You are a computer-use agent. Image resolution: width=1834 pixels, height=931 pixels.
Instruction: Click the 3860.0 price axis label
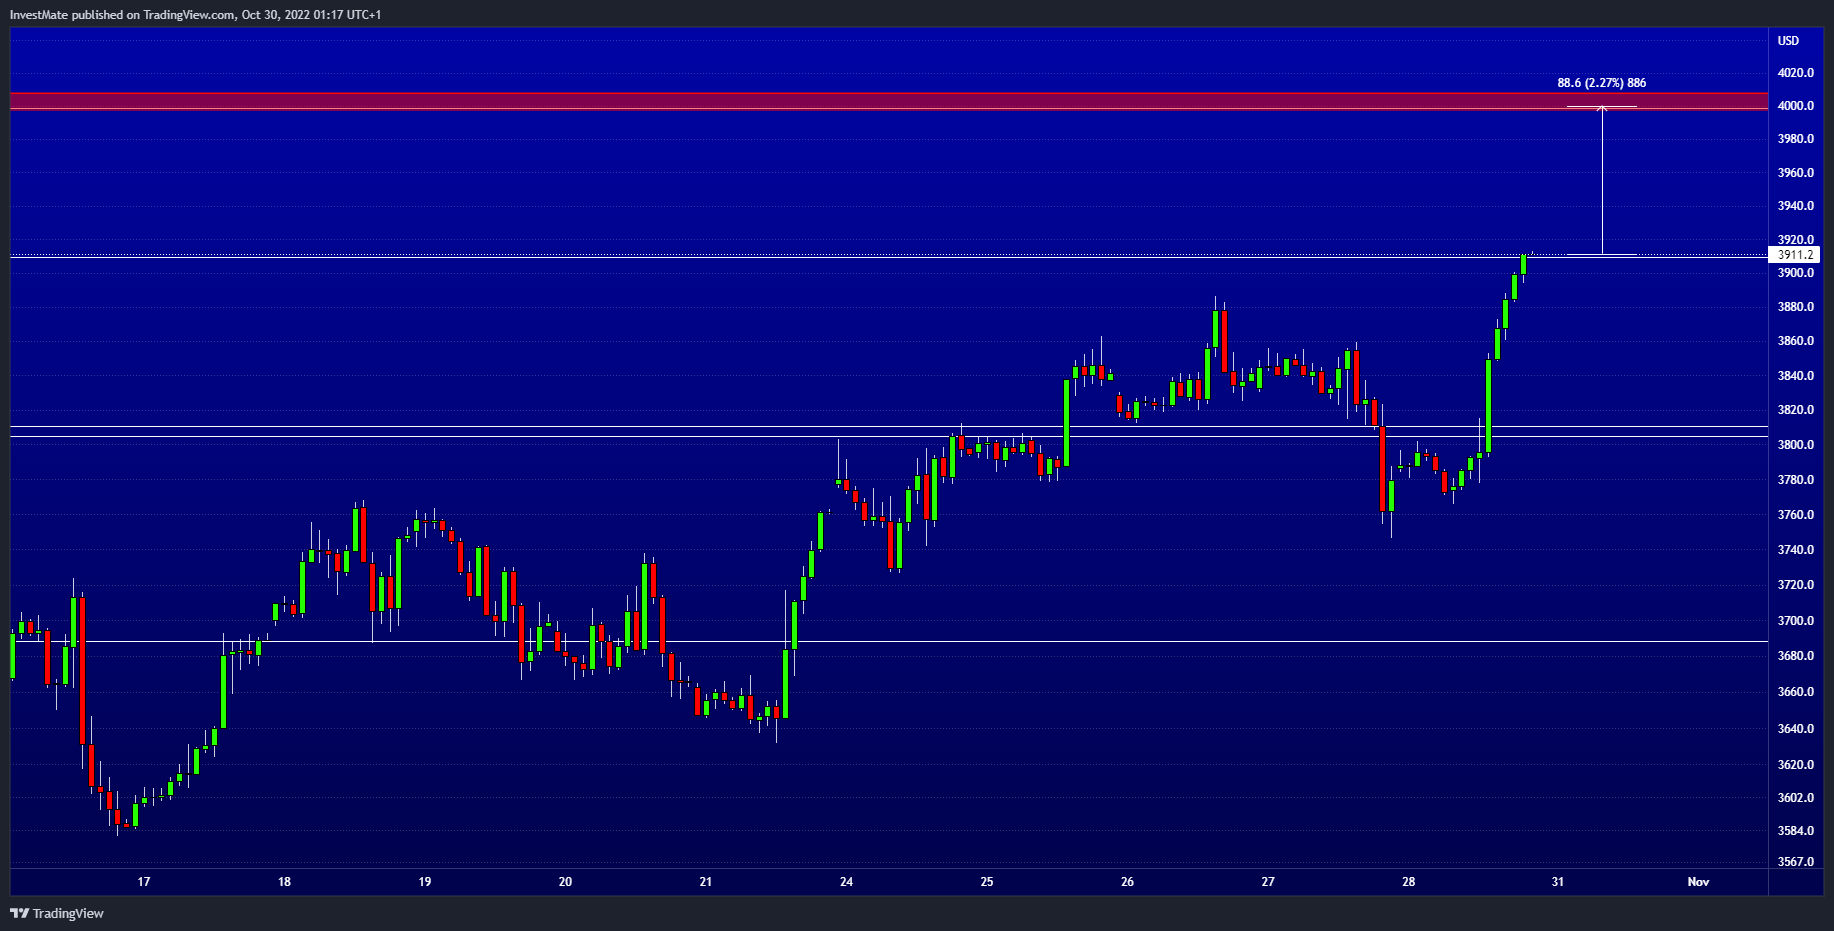[1796, 341]
